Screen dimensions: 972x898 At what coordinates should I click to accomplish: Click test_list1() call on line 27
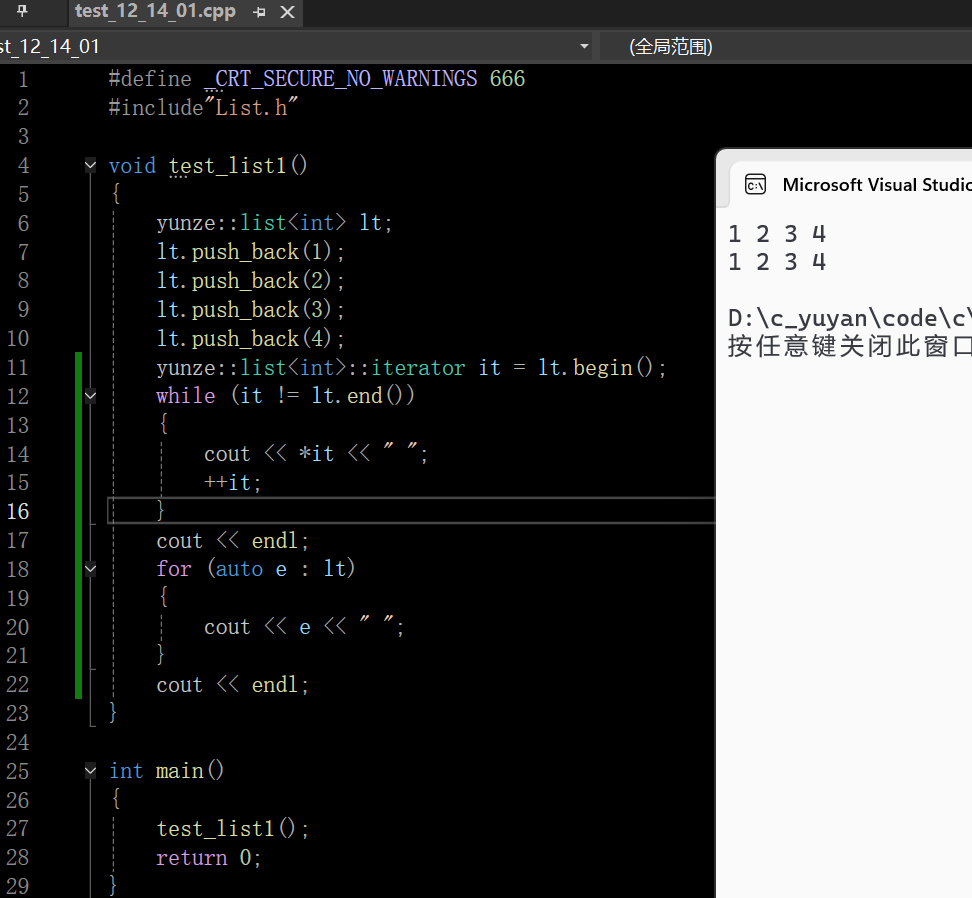[x=232, y=829]
